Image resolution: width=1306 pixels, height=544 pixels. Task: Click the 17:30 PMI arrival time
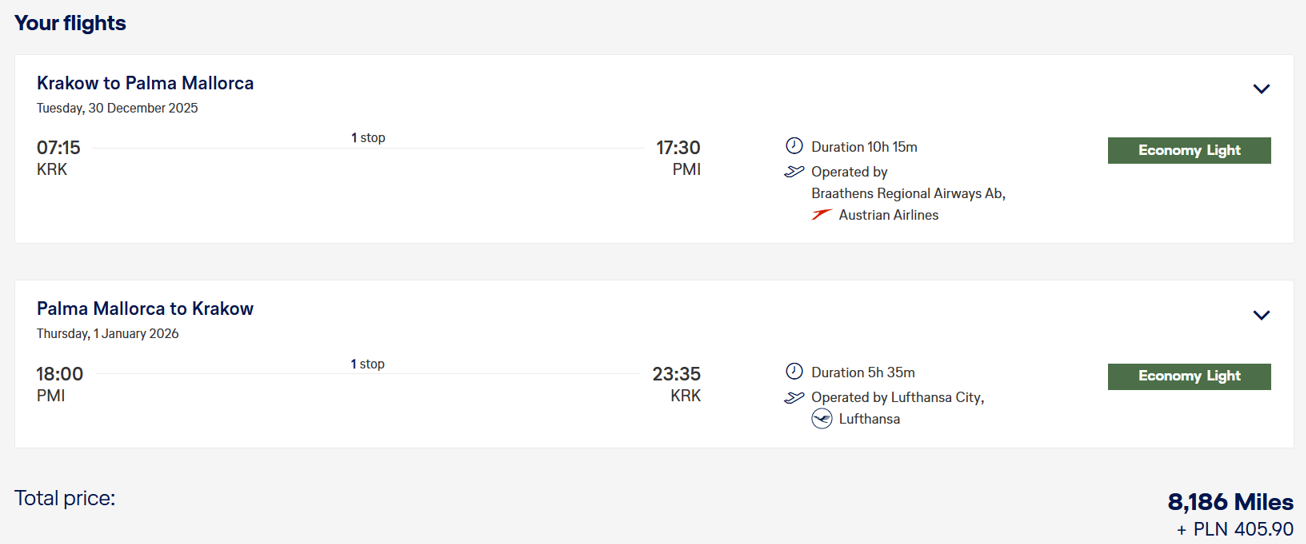(678, 148)
